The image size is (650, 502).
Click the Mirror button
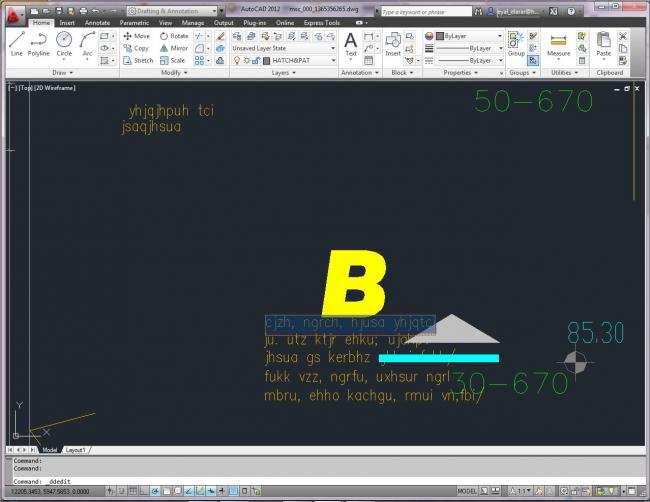tap(173, 48)
